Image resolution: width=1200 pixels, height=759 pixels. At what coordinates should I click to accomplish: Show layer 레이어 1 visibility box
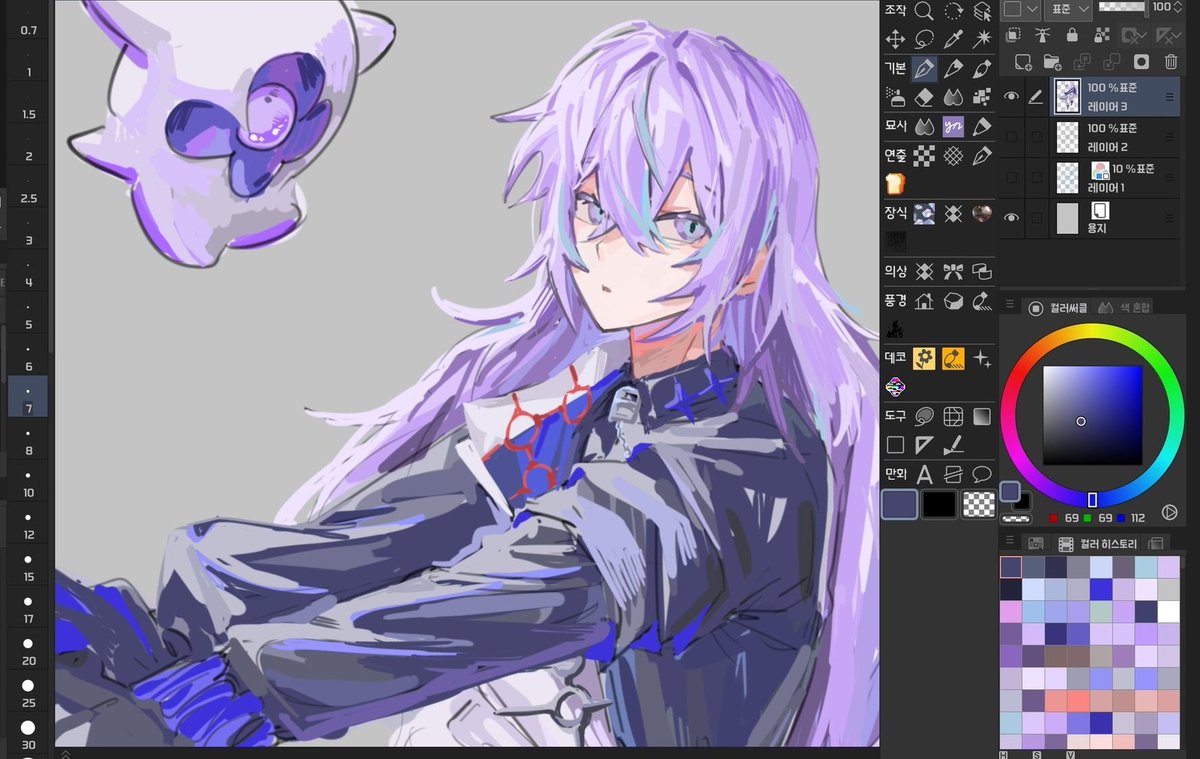click(1011, 177)
